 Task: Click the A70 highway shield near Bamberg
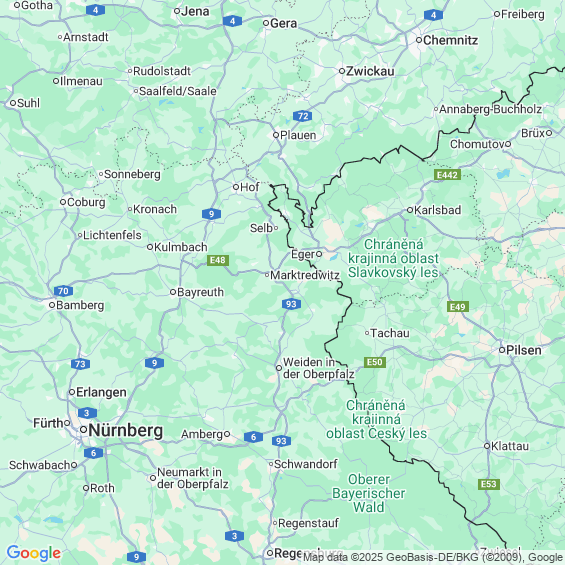[x=63, y=291]
